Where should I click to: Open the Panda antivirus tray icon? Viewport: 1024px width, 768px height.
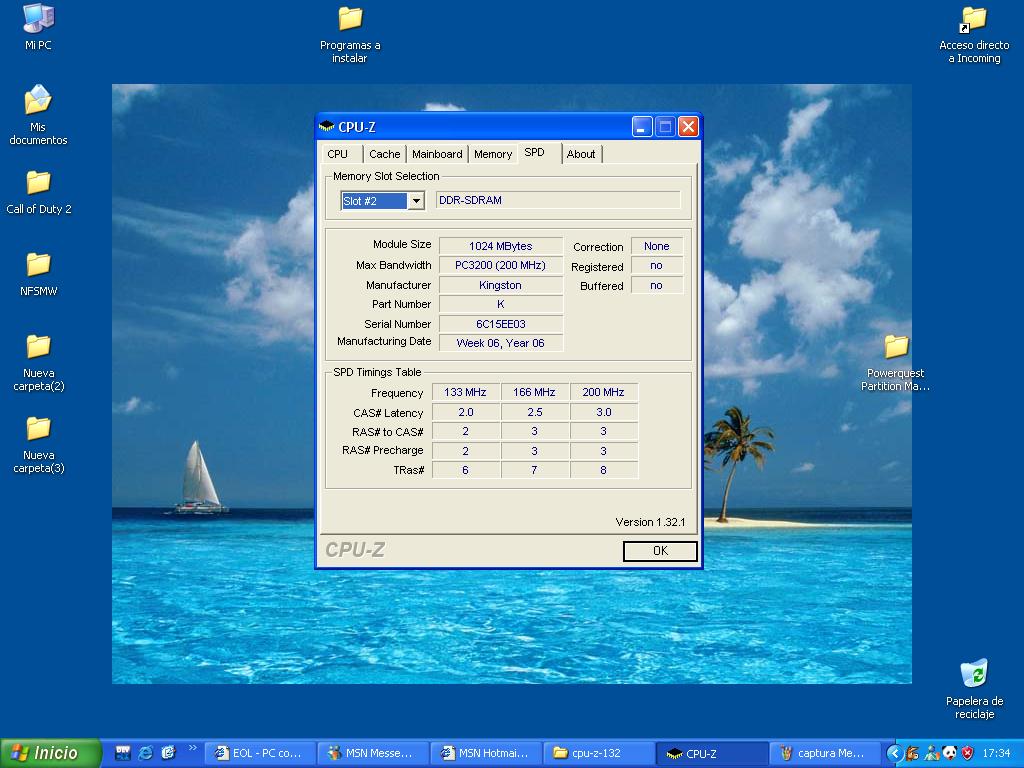point(949,754)
